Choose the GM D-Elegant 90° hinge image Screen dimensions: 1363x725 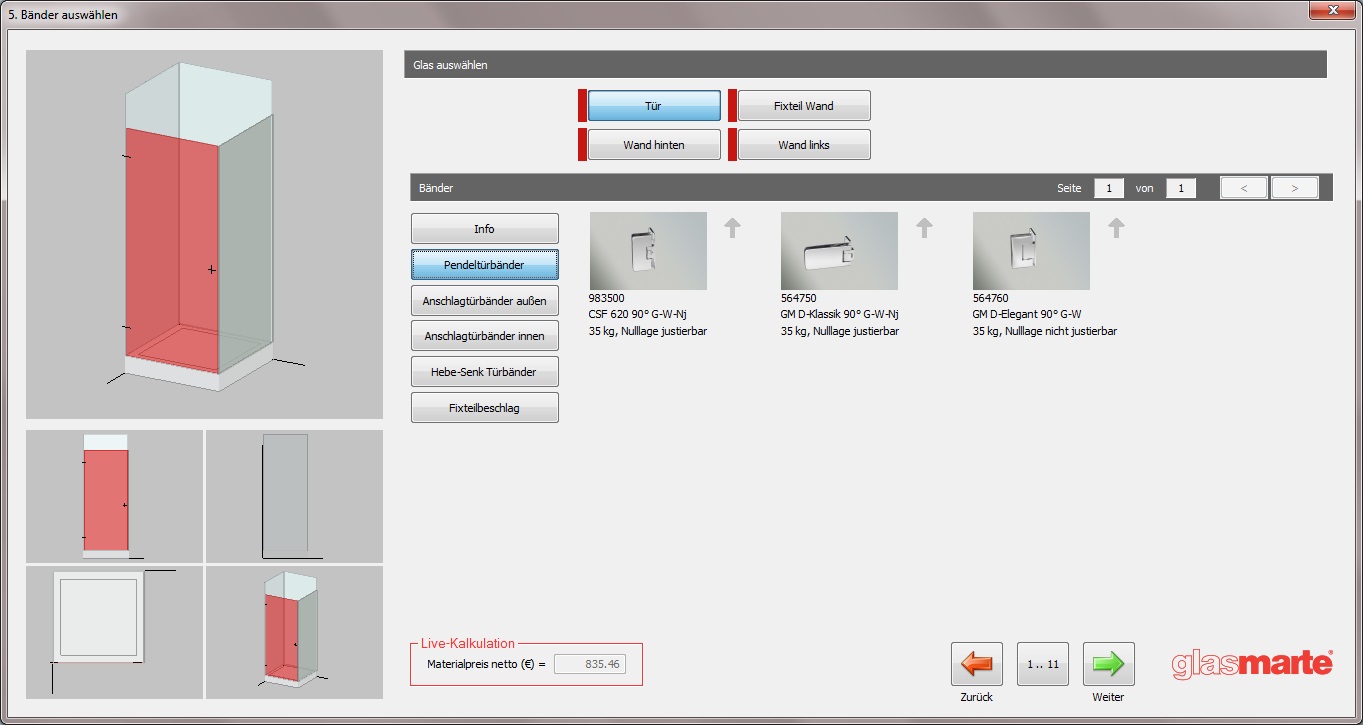1031,251
